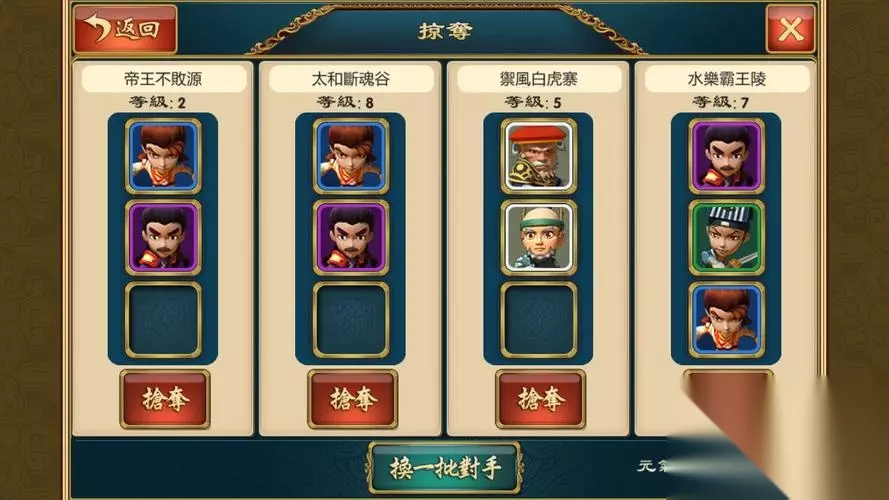Select blue-framed hero portrait in 太和斷魂谷
The image size is (889, 500).
tap(351, 156)
